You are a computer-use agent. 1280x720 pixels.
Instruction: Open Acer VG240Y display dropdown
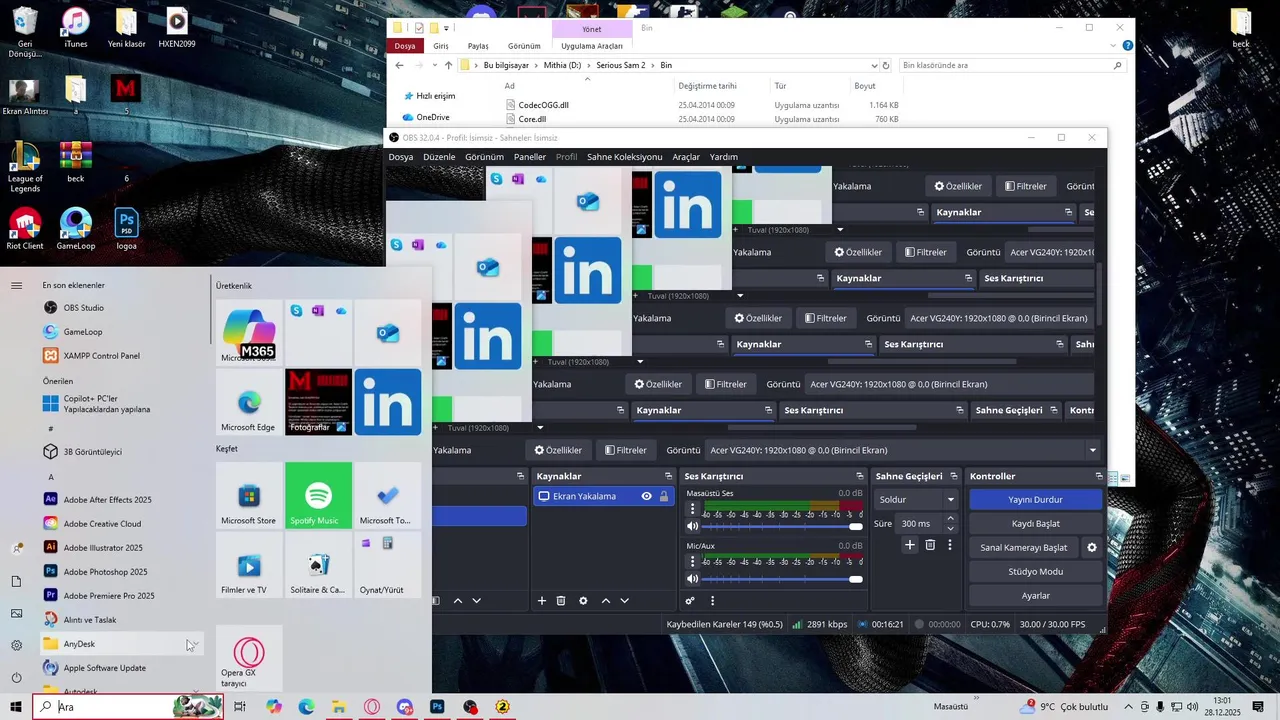[x=903, y=450]
